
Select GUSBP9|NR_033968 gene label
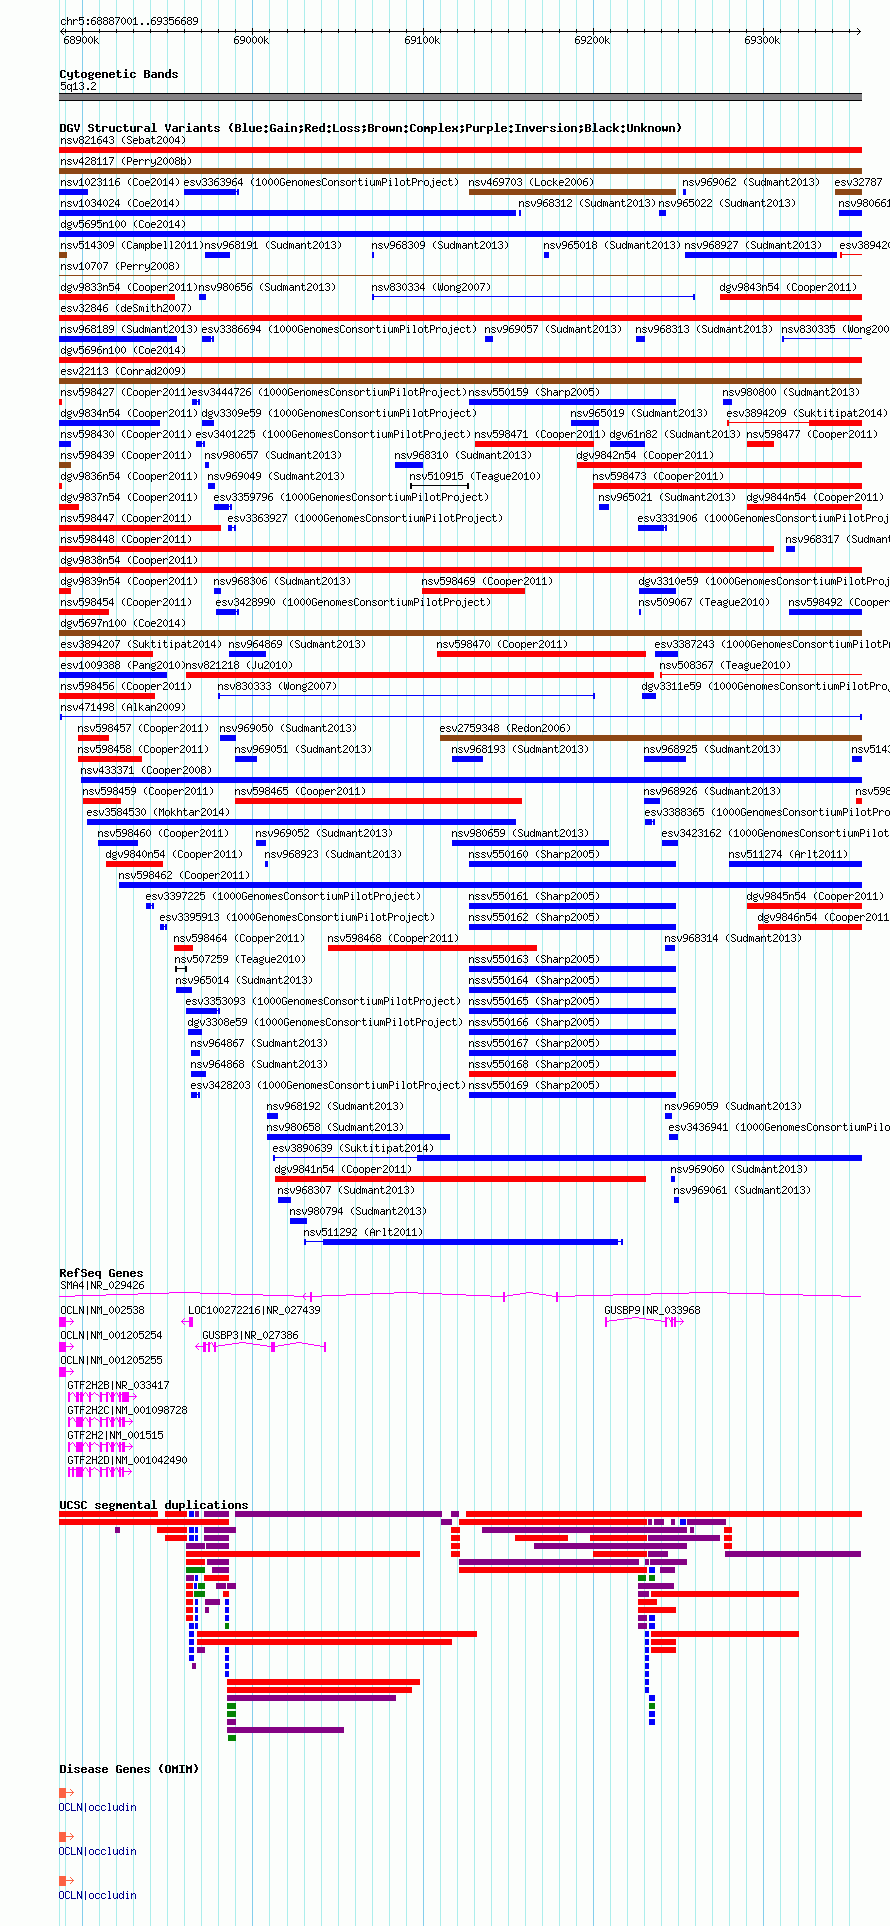tap(652, 1310)
